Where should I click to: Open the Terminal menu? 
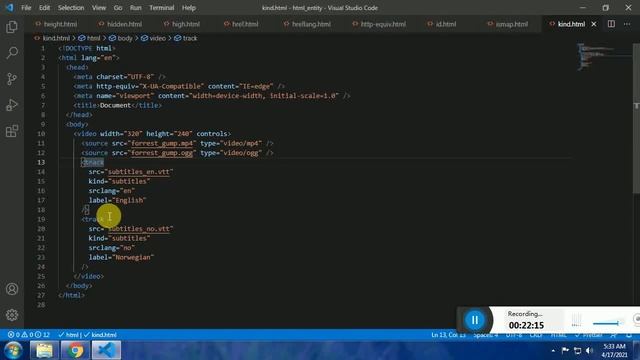coord(161,8)
